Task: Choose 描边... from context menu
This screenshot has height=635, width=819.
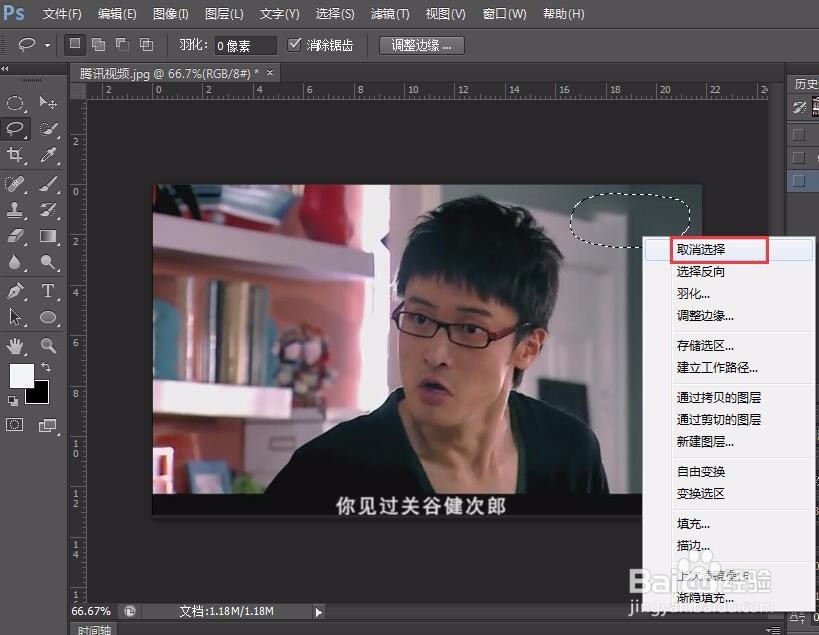Action: [x=730, y=546]
